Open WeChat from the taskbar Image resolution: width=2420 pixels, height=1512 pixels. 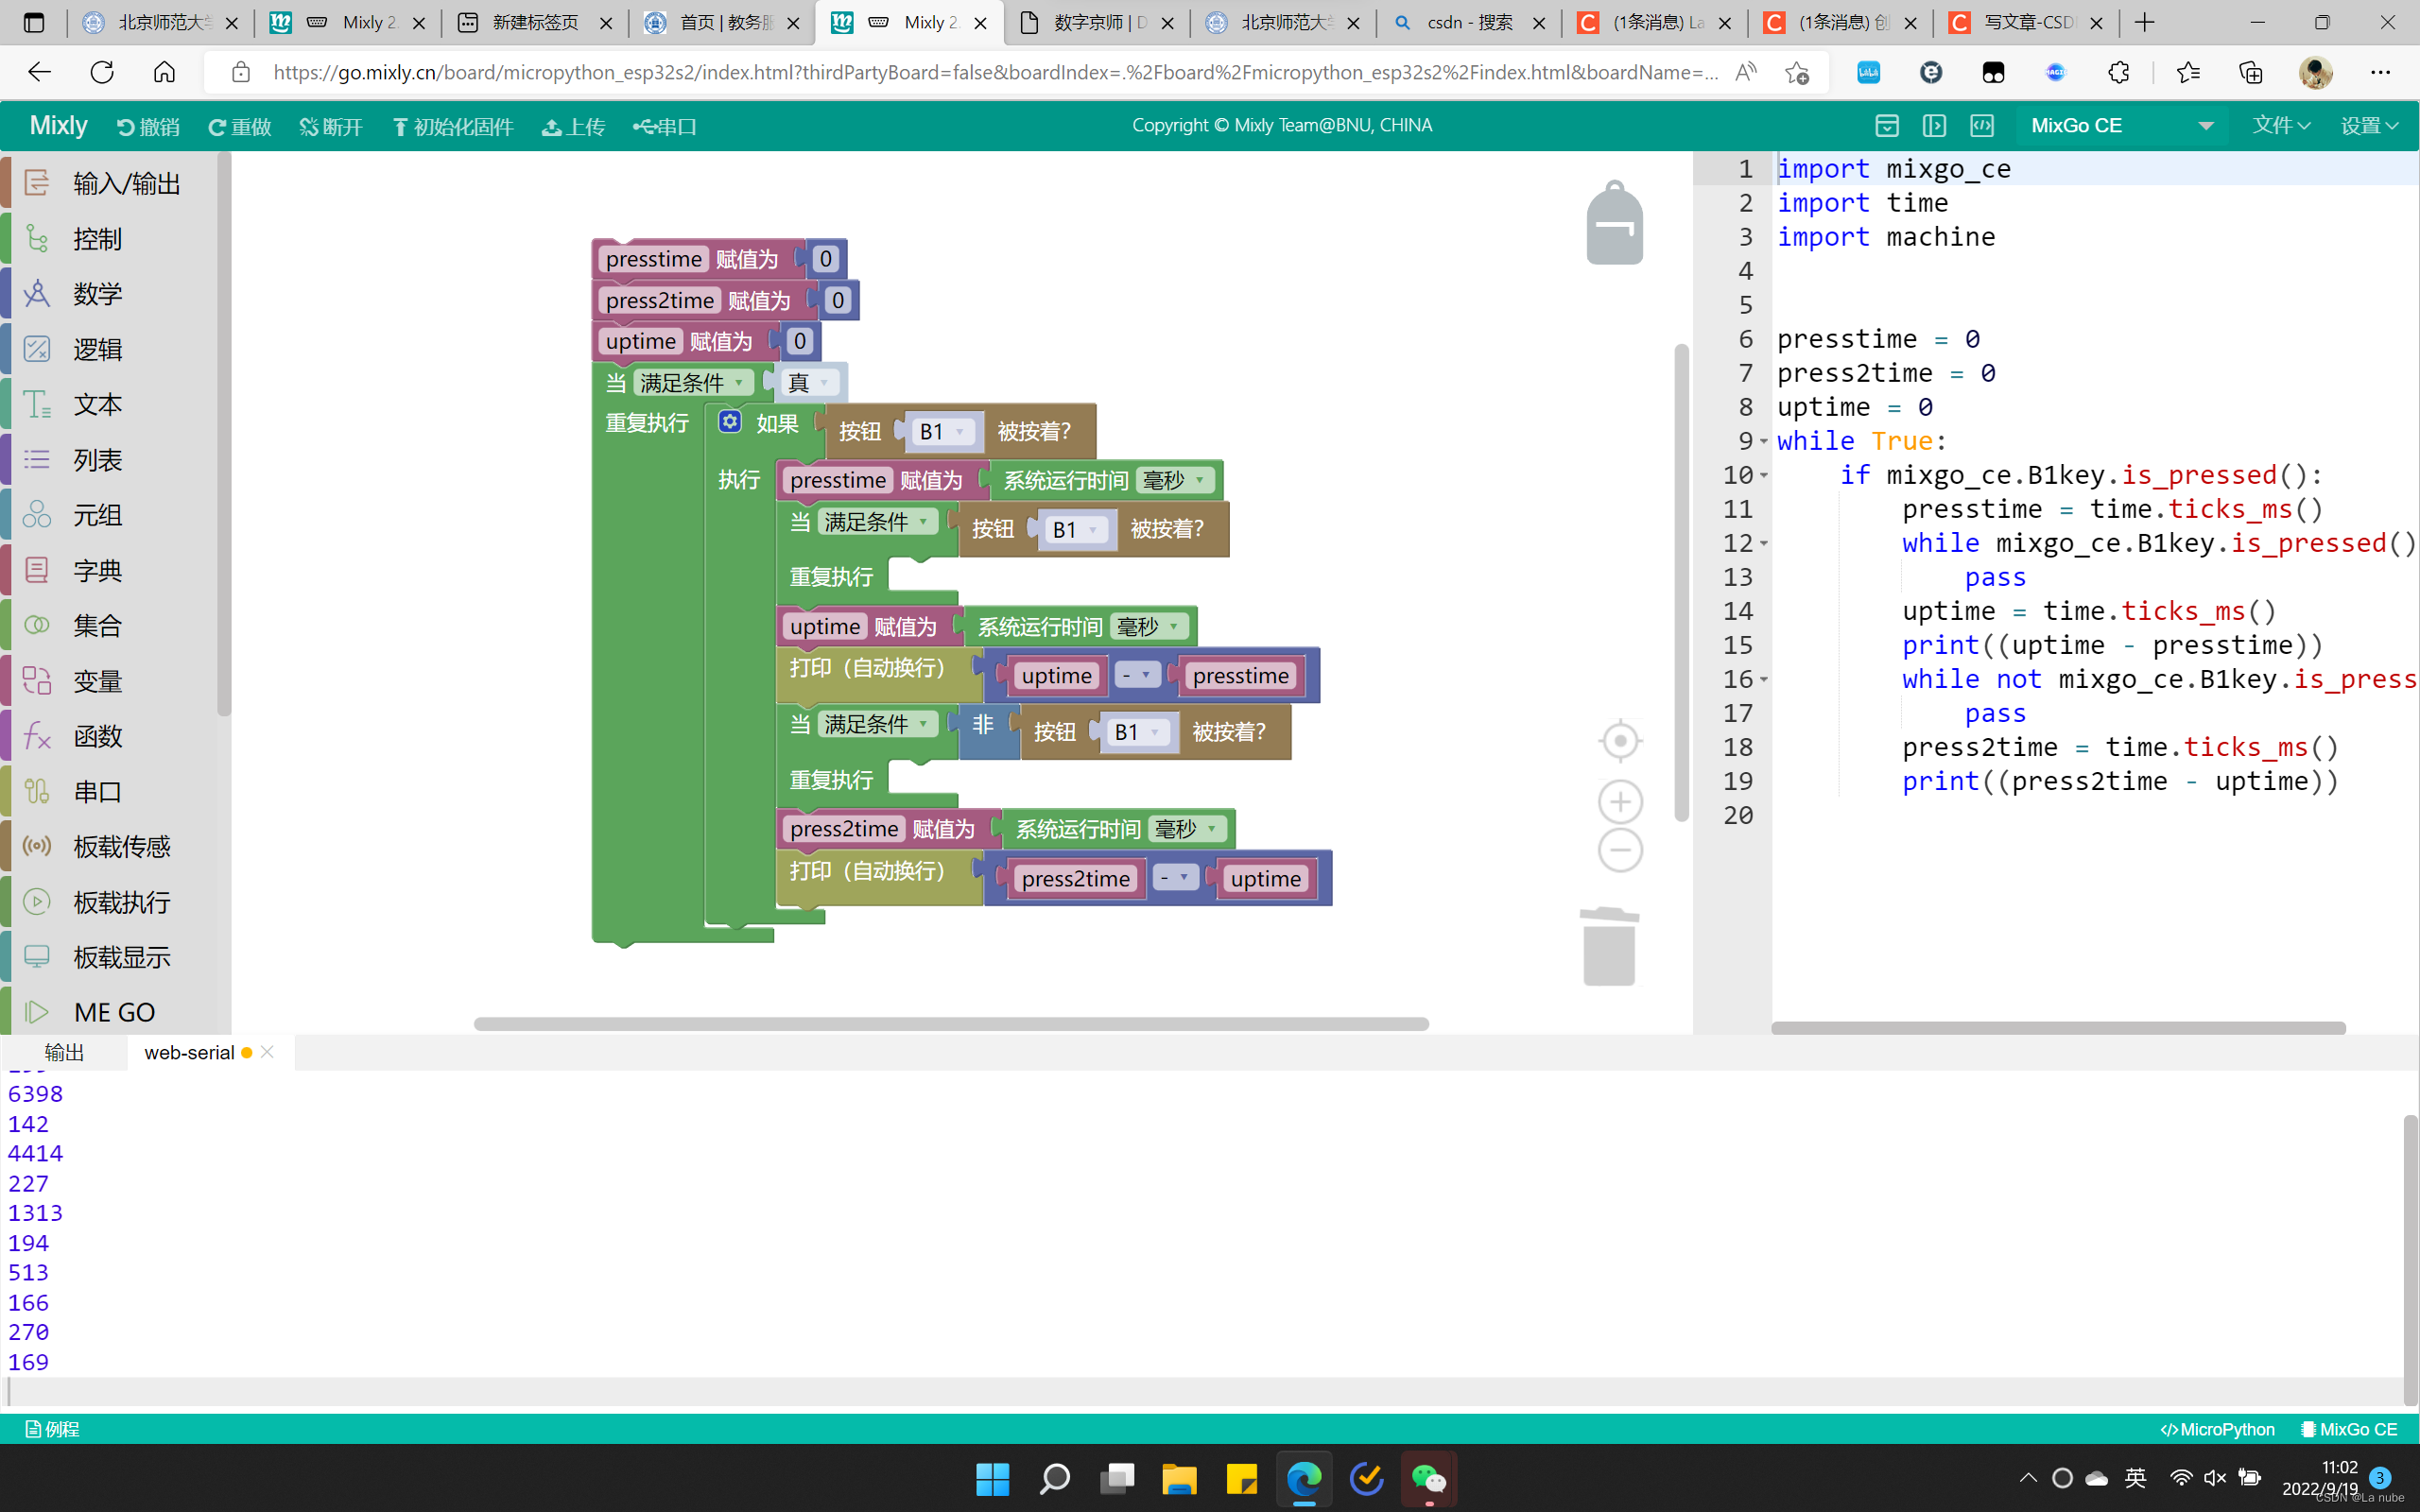click(x=1428, y=1478)
